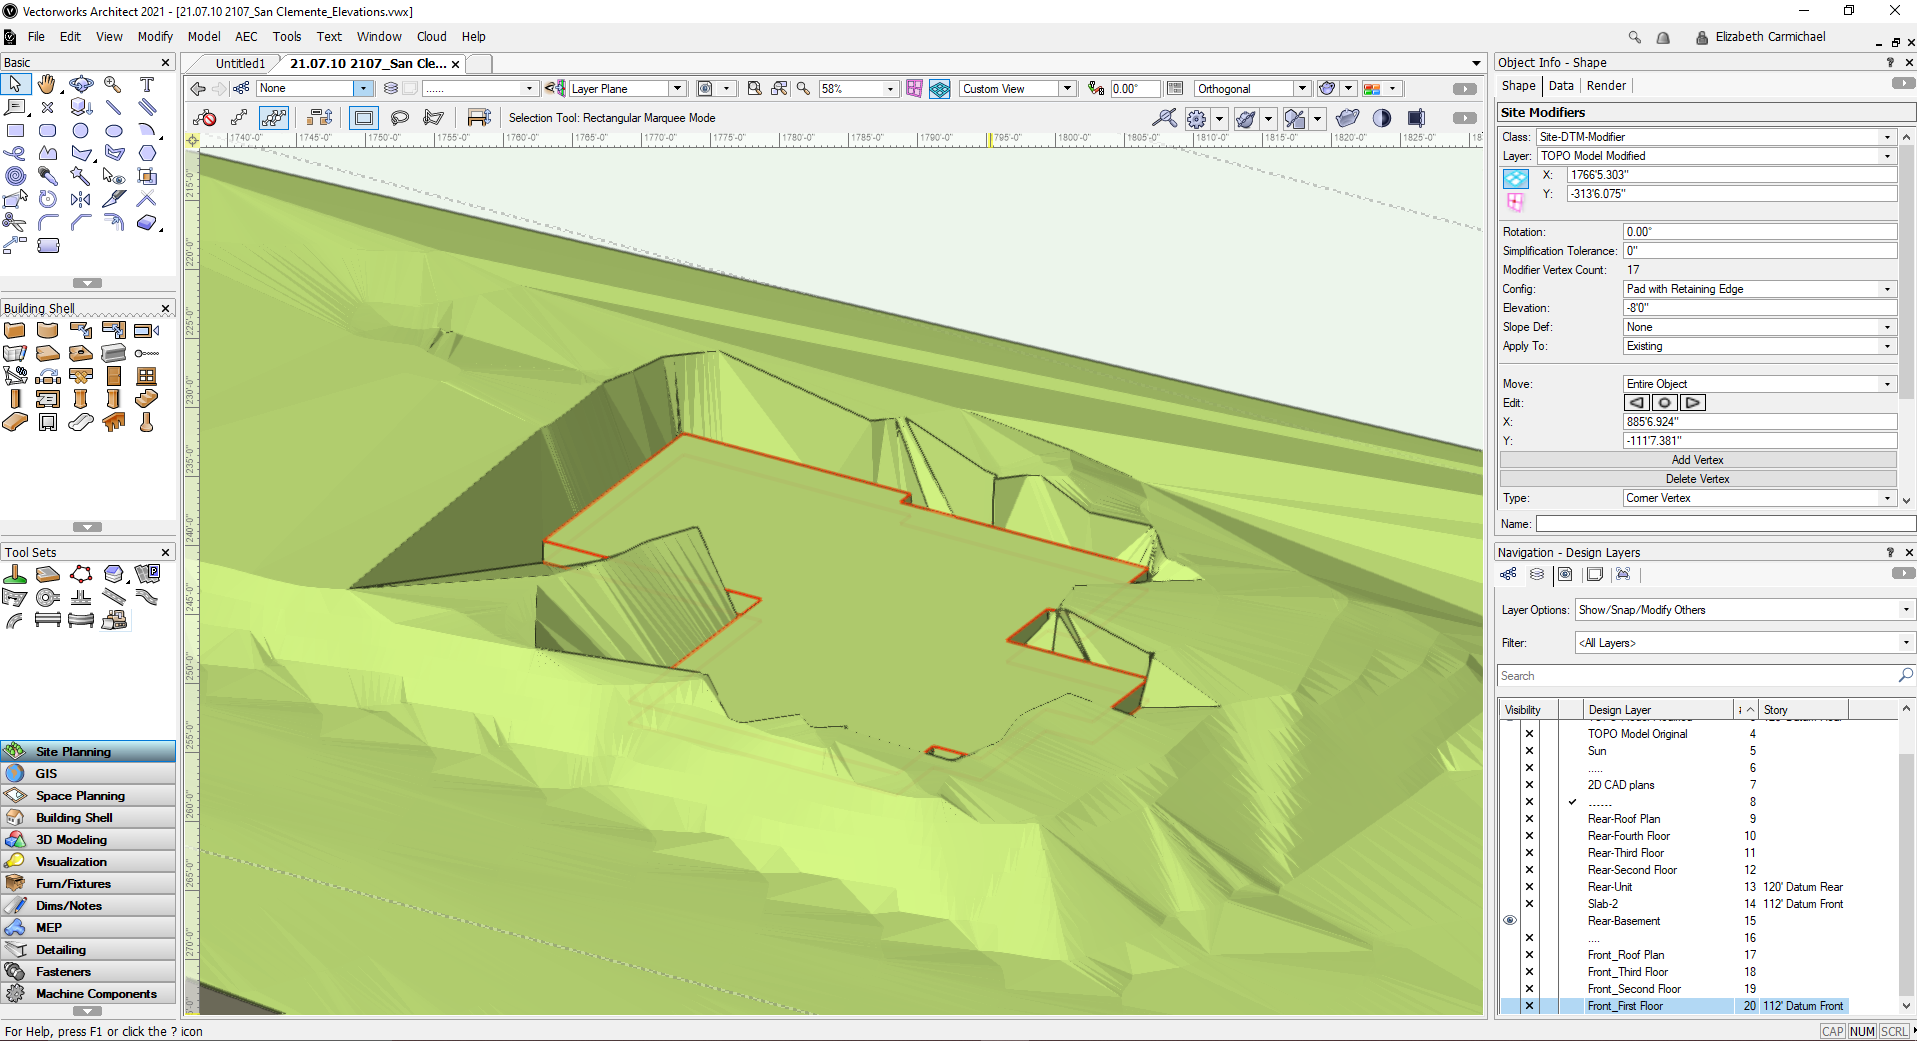Activate the Mirror tool
Image resolution: width=1917 pixels, height=1041 pixels.
pos(81,199)
